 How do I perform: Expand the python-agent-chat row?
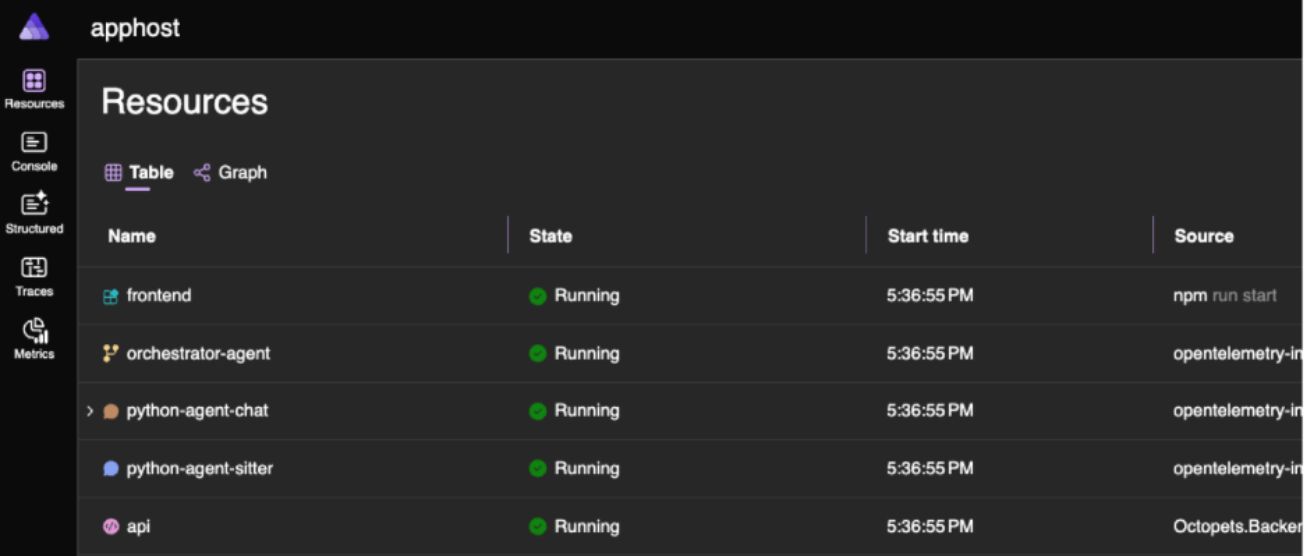pos(90,411)
